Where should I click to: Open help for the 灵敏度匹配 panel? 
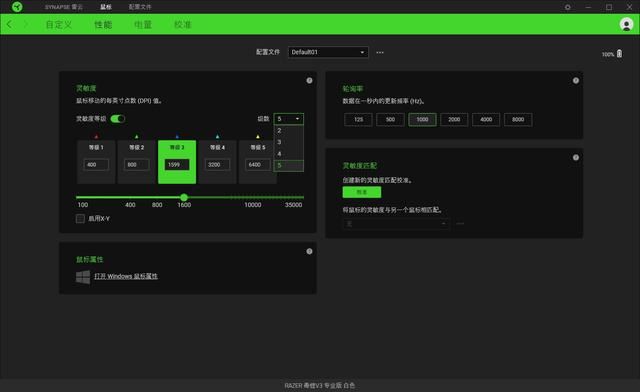(x=576, y=157)
